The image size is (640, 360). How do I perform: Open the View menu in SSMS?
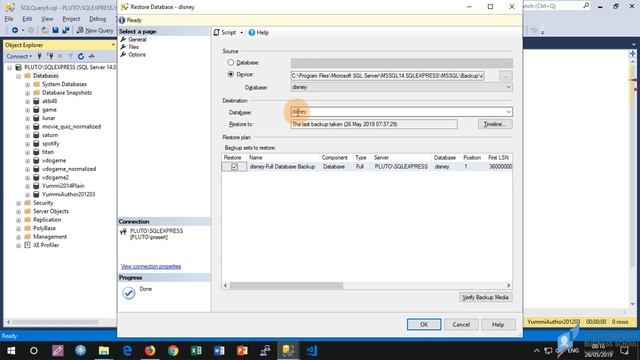pyautogui.click(x=47, y=19)
